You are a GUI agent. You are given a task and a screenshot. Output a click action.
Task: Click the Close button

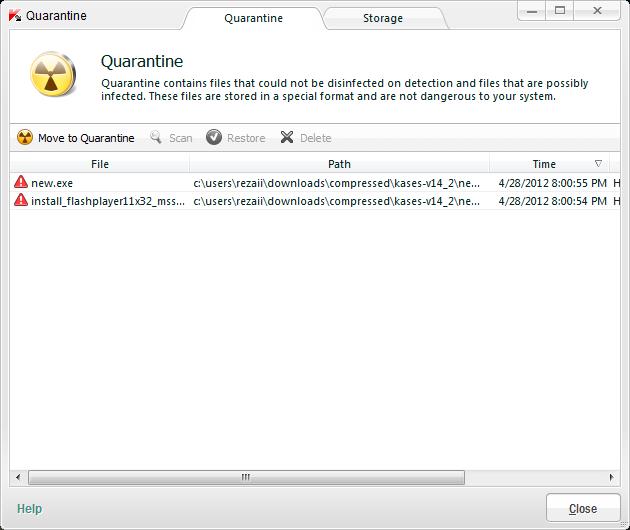pyautogui.click(x=583, y=508)
